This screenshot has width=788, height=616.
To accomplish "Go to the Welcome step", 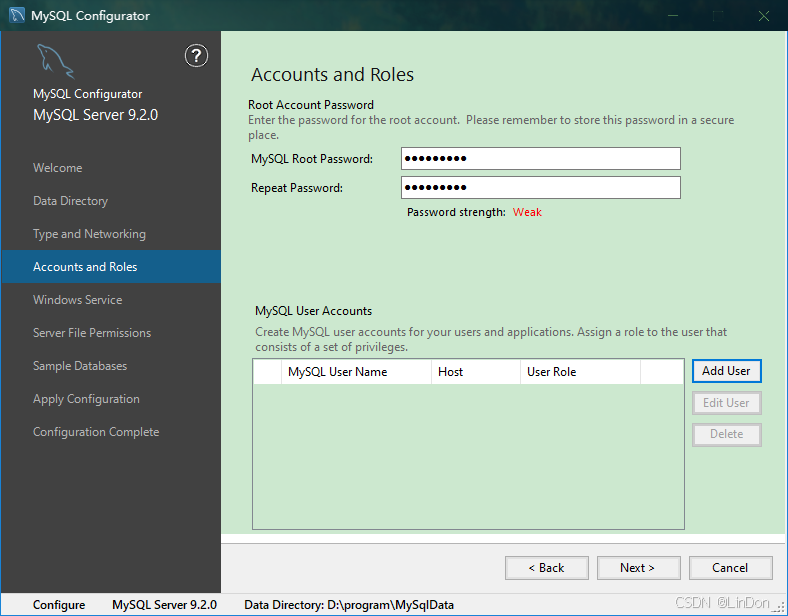I will pos(57,168).
